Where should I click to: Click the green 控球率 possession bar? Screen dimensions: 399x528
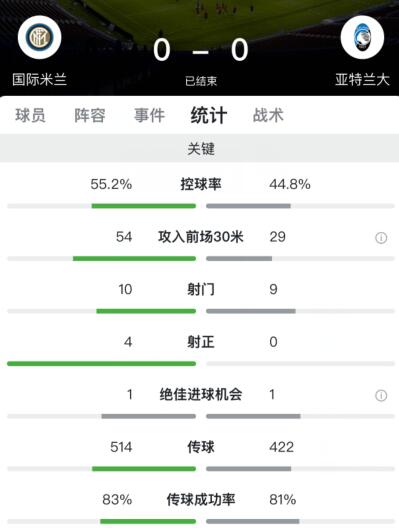(144, 206)
